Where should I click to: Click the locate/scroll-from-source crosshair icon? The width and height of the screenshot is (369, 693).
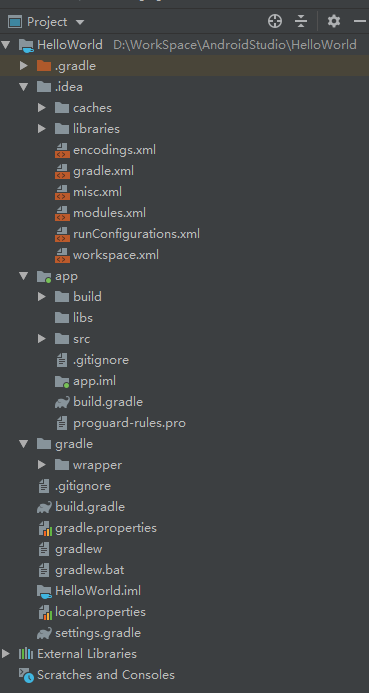275,21
